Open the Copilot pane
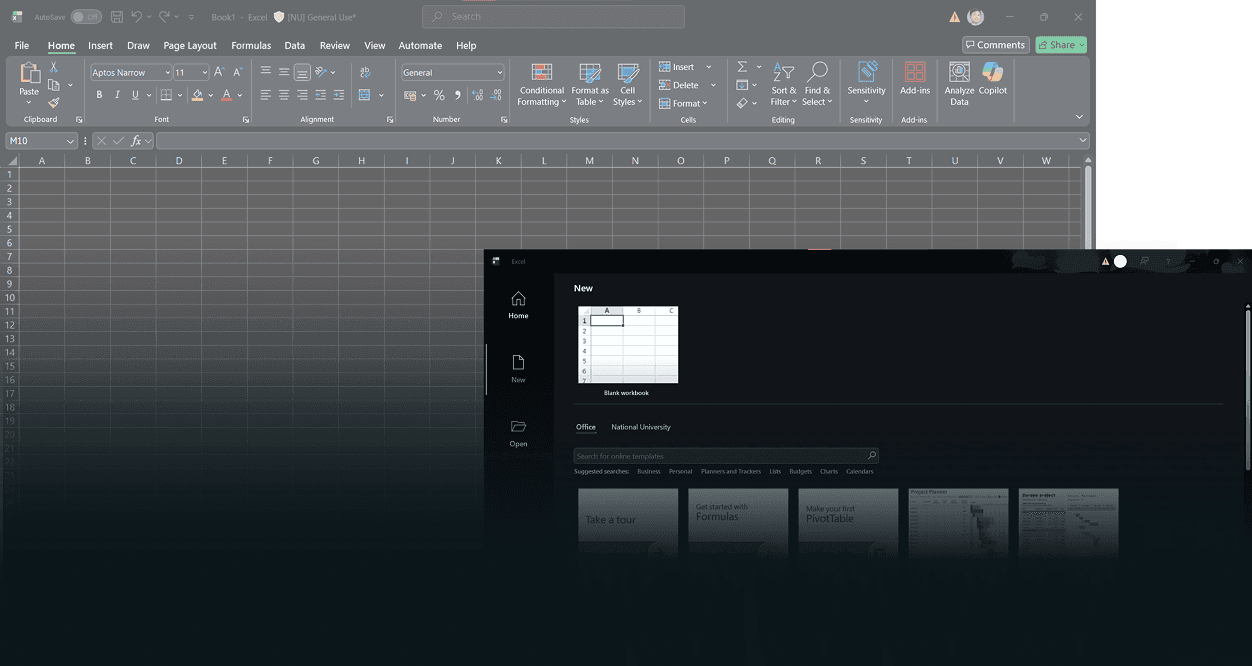The image size is (1252, 666). coord(992,79)
